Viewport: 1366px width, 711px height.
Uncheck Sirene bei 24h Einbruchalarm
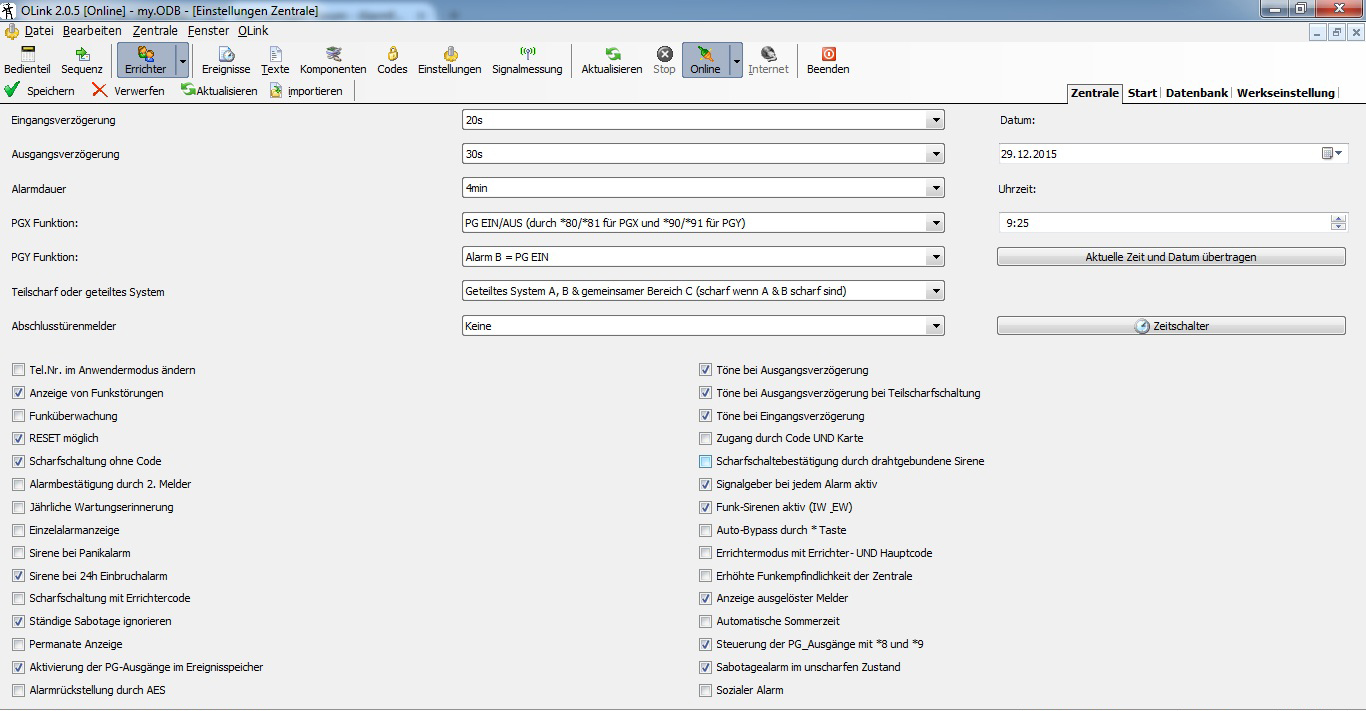pyautogui.click(x=19, y=576)
